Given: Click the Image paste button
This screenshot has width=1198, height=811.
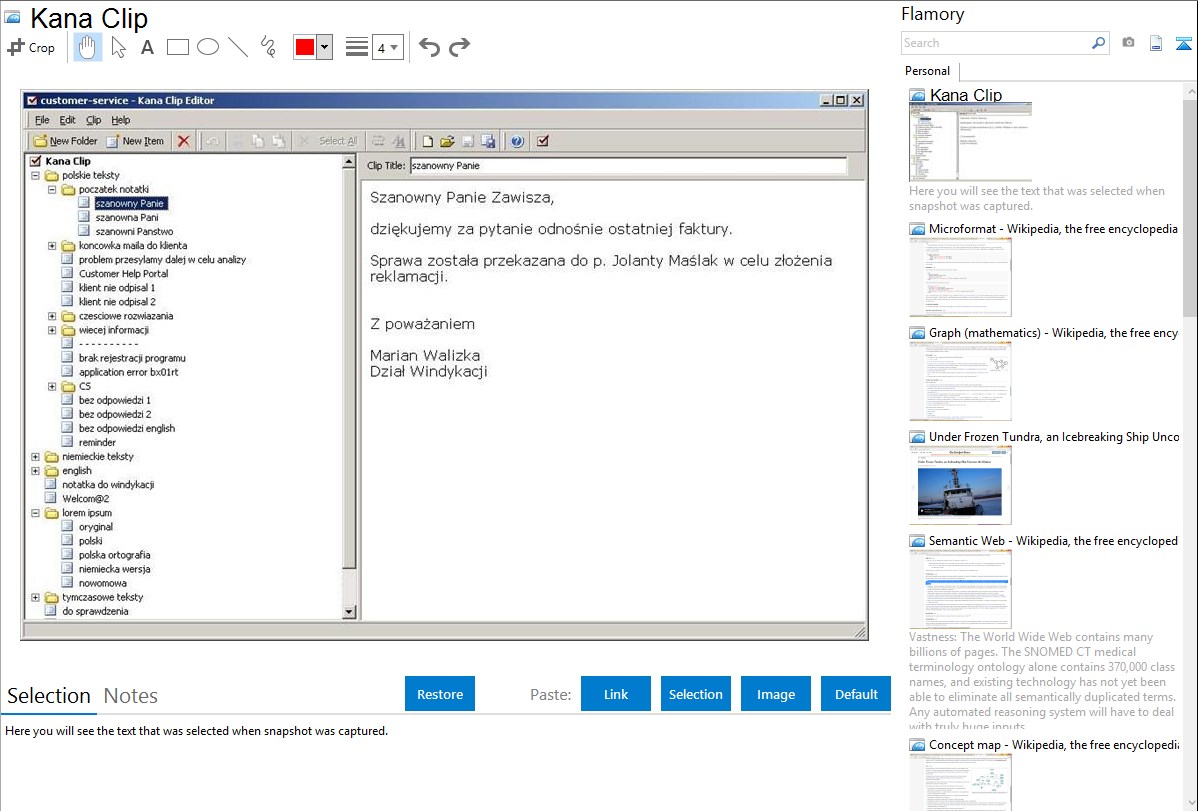Looking at the screenshot, I should pyautogui.click(x=776, y=694).
